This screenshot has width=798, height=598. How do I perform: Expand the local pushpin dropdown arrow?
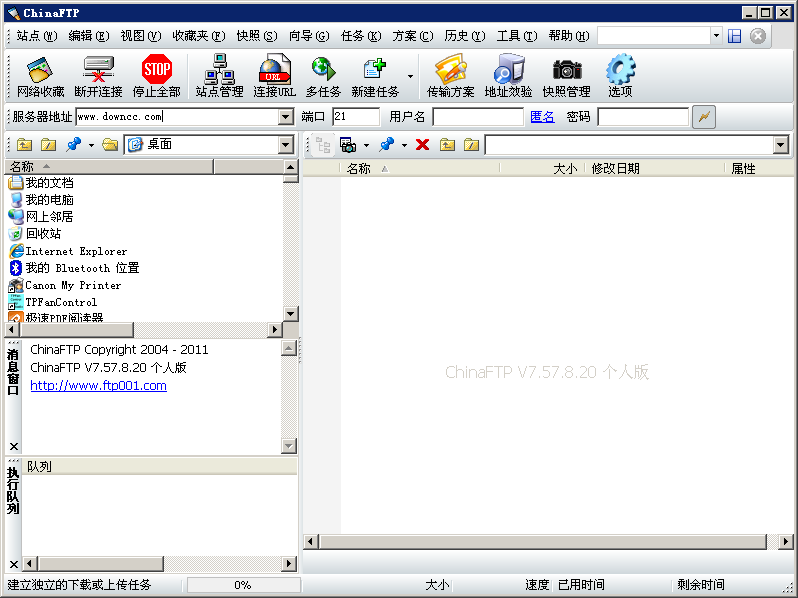(91, 146)
